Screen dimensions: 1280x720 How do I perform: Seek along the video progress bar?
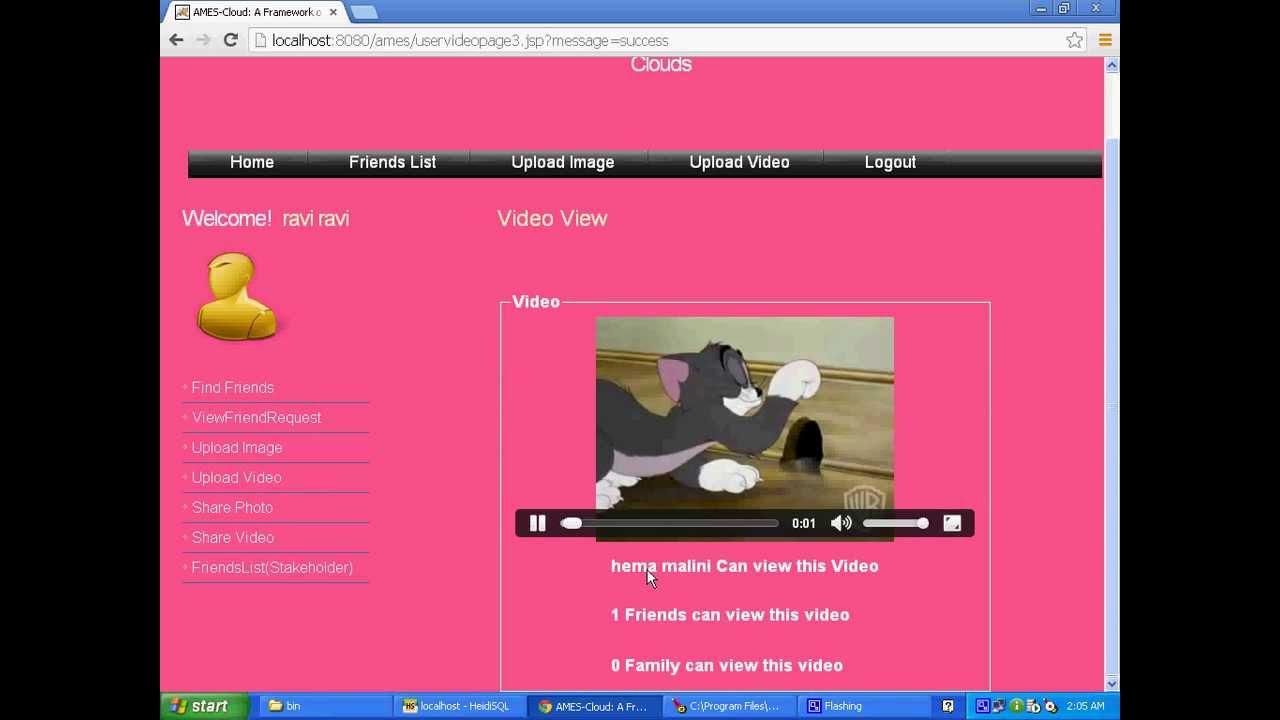(670, 523)
